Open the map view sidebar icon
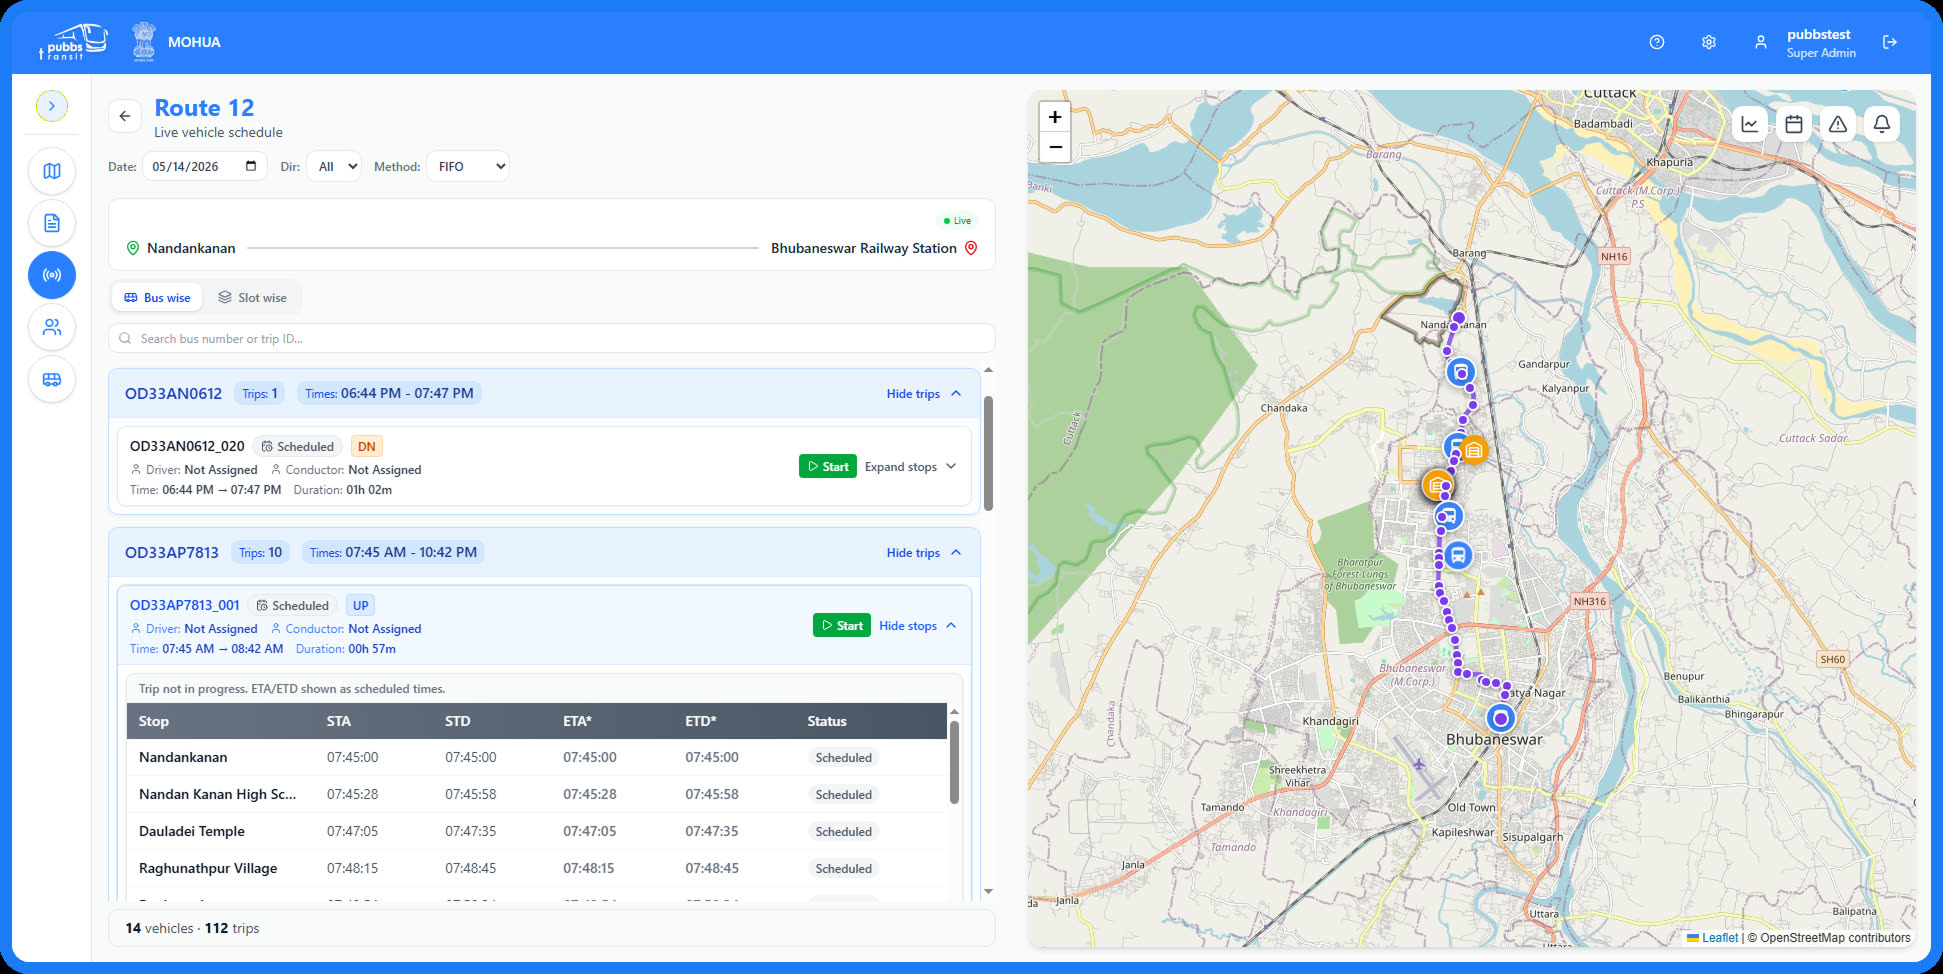 click(52, 171)
